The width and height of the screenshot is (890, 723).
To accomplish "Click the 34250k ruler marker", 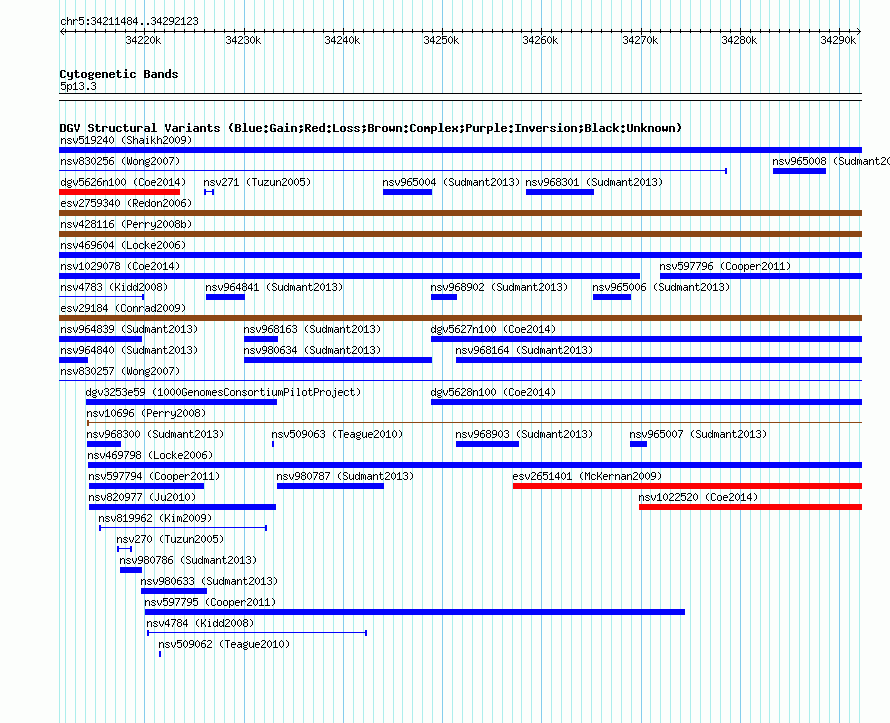I will pos(441,40).
